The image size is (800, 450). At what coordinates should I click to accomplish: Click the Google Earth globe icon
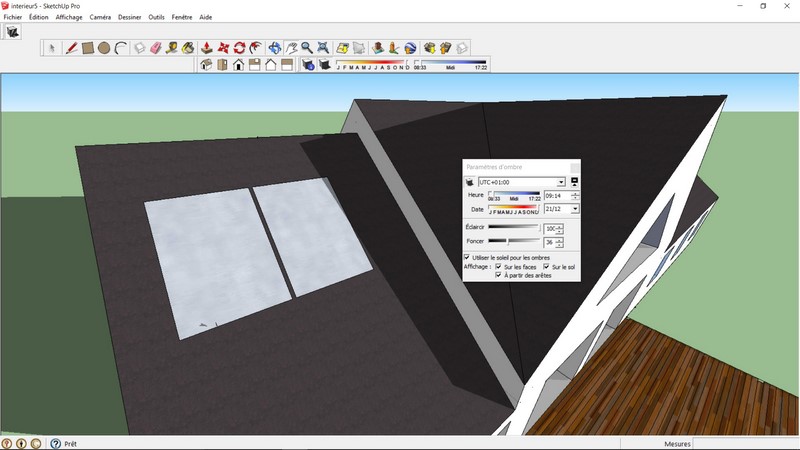coord(410,48)
